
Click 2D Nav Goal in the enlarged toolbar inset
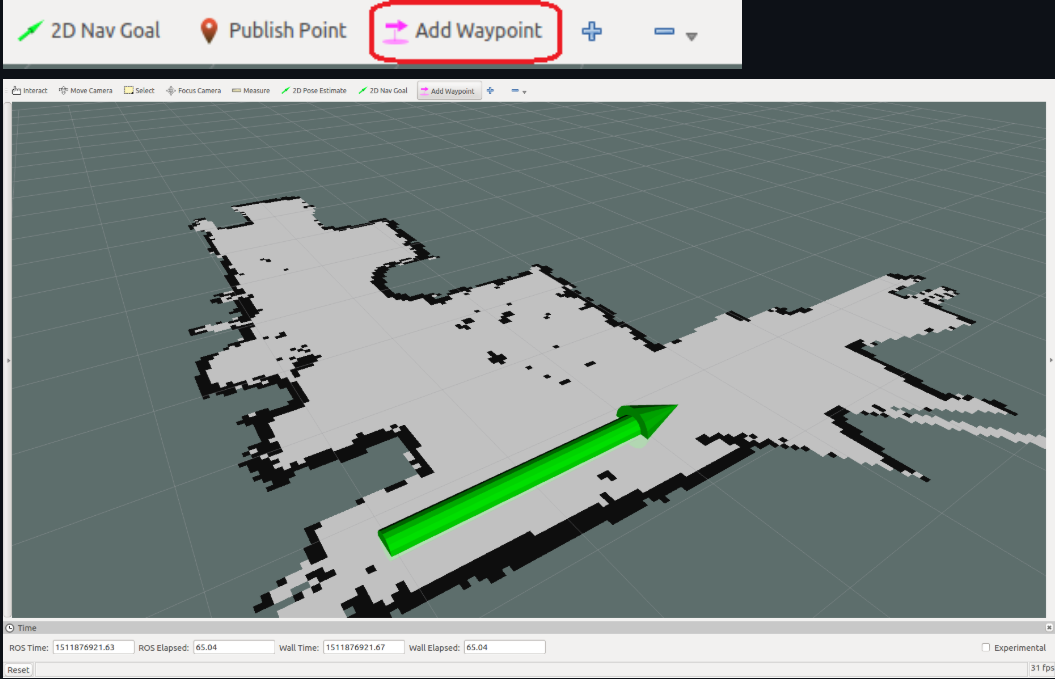point(89,30)
